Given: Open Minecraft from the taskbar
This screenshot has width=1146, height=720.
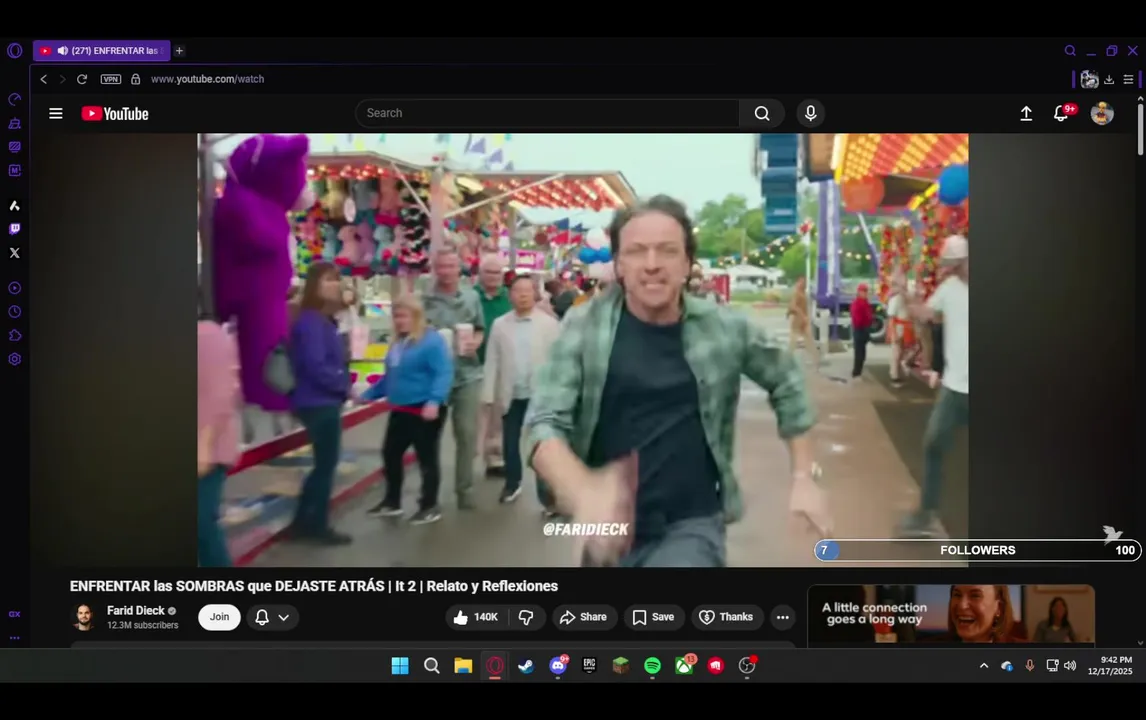Looking at the screenshot, I should (621, 665).
